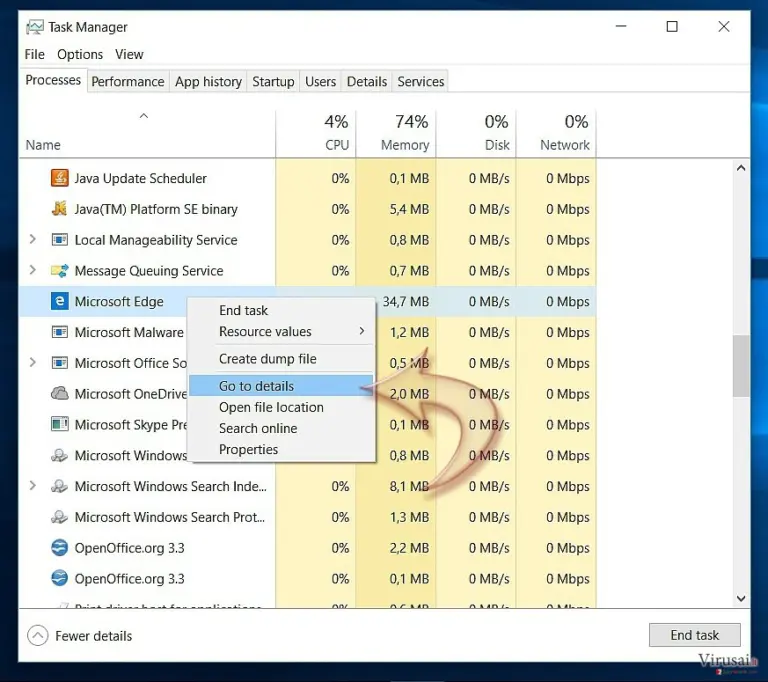This screenshot has height=682, width=768.
Task: Select the Processes tab
Action: [53, 80]
